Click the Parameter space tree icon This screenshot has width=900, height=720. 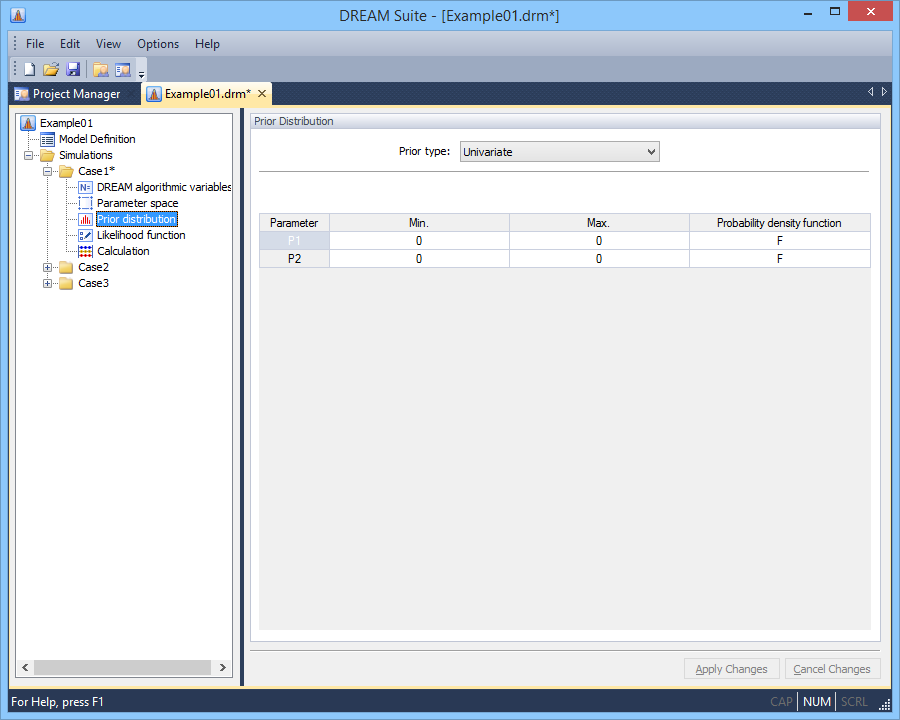pos(86,203)
